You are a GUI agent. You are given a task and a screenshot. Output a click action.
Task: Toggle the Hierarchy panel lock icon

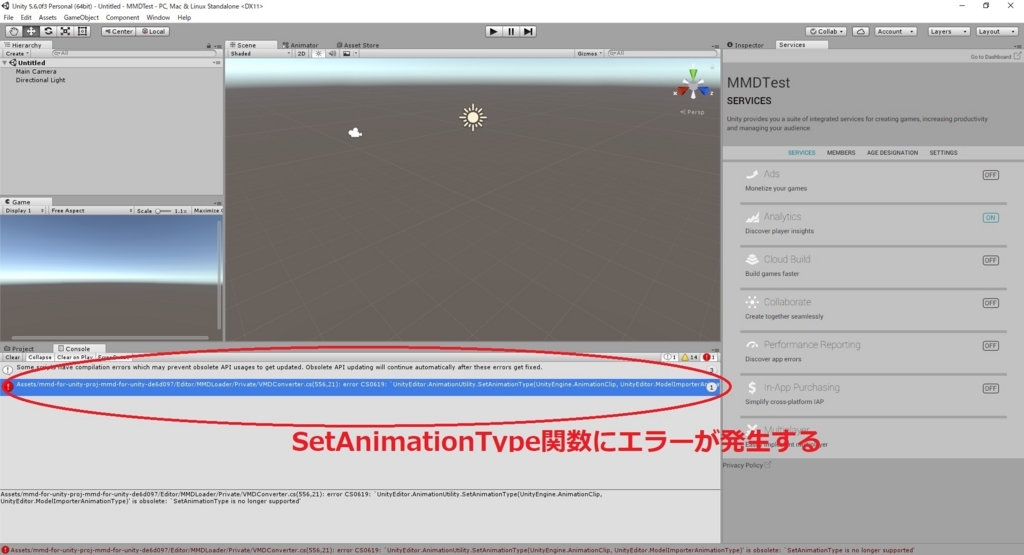click(x=209, y=46)
